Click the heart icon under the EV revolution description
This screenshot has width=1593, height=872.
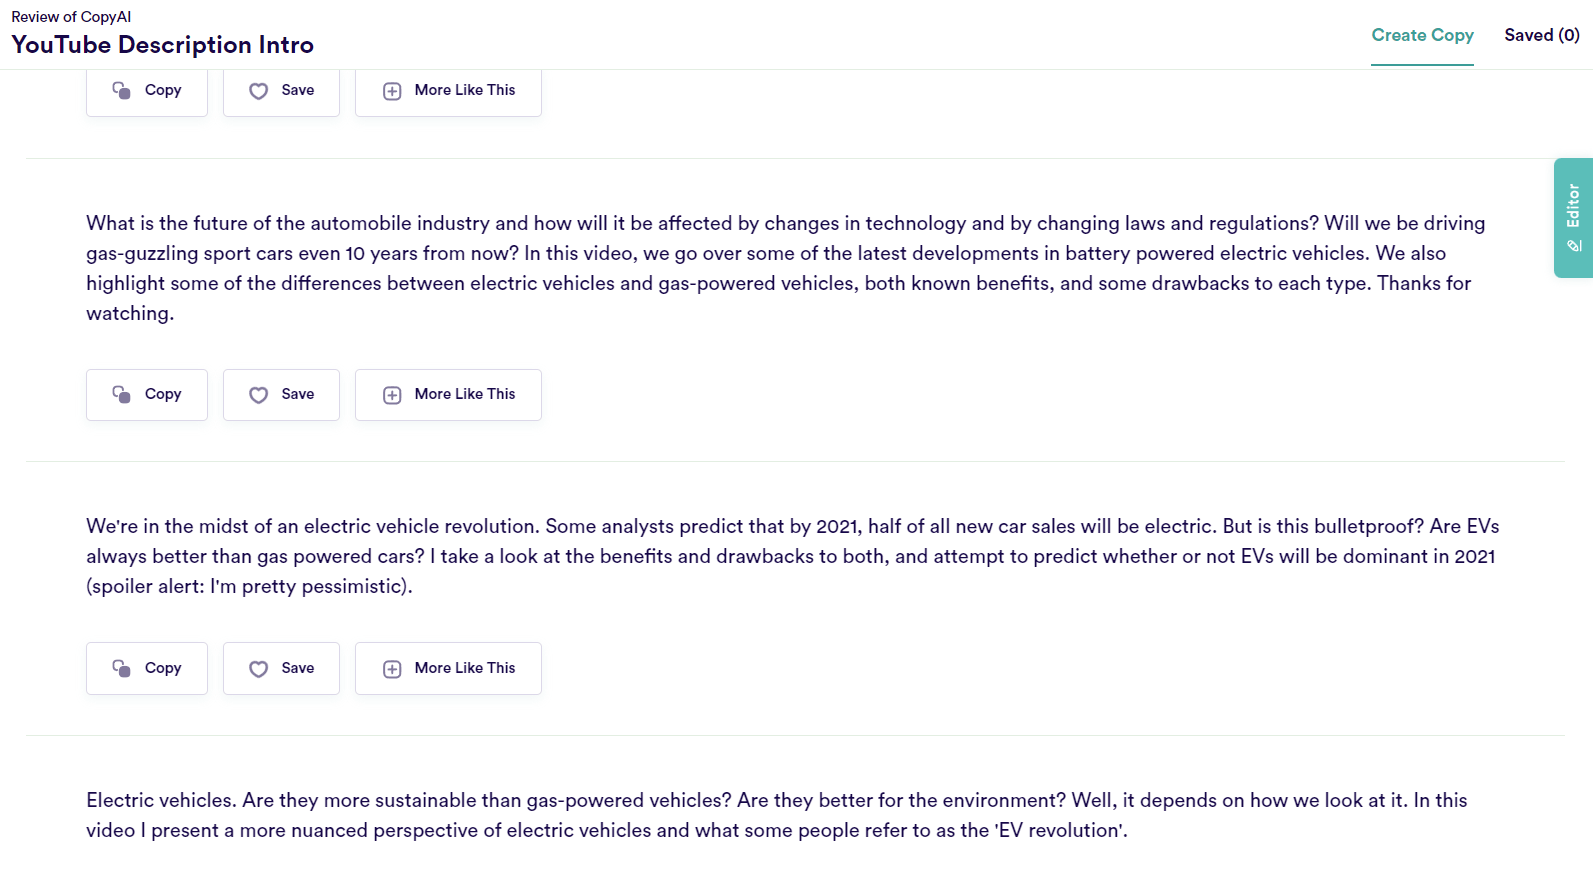click(259, 669)
